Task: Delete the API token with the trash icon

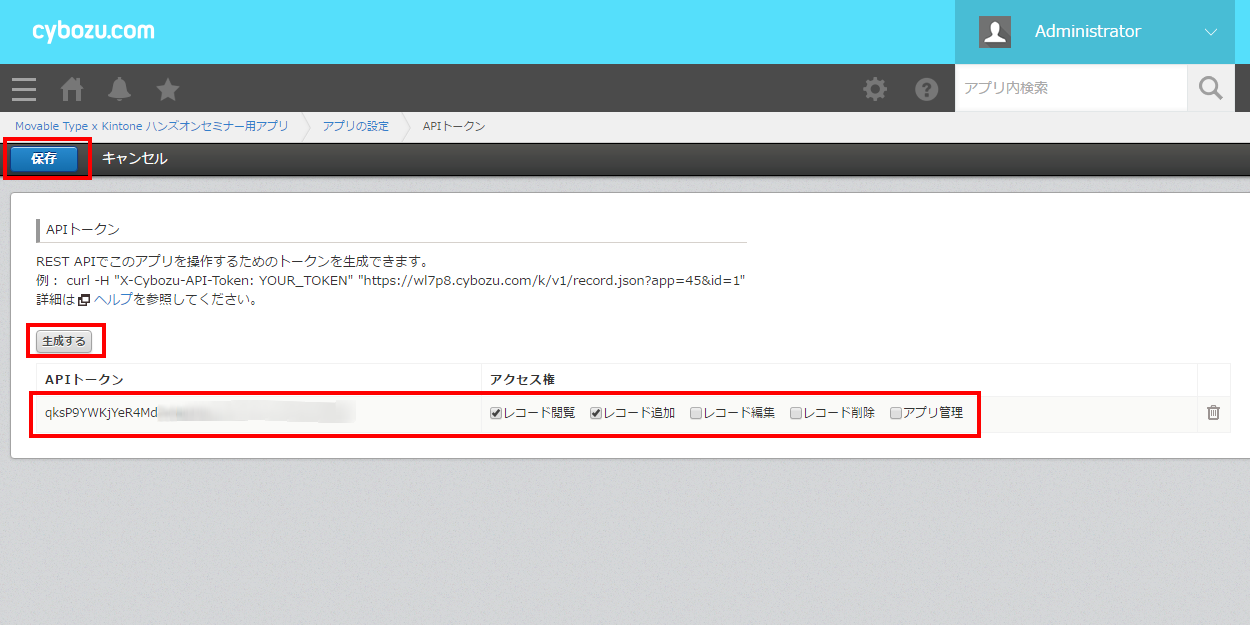Action: tap(1213, 412)
